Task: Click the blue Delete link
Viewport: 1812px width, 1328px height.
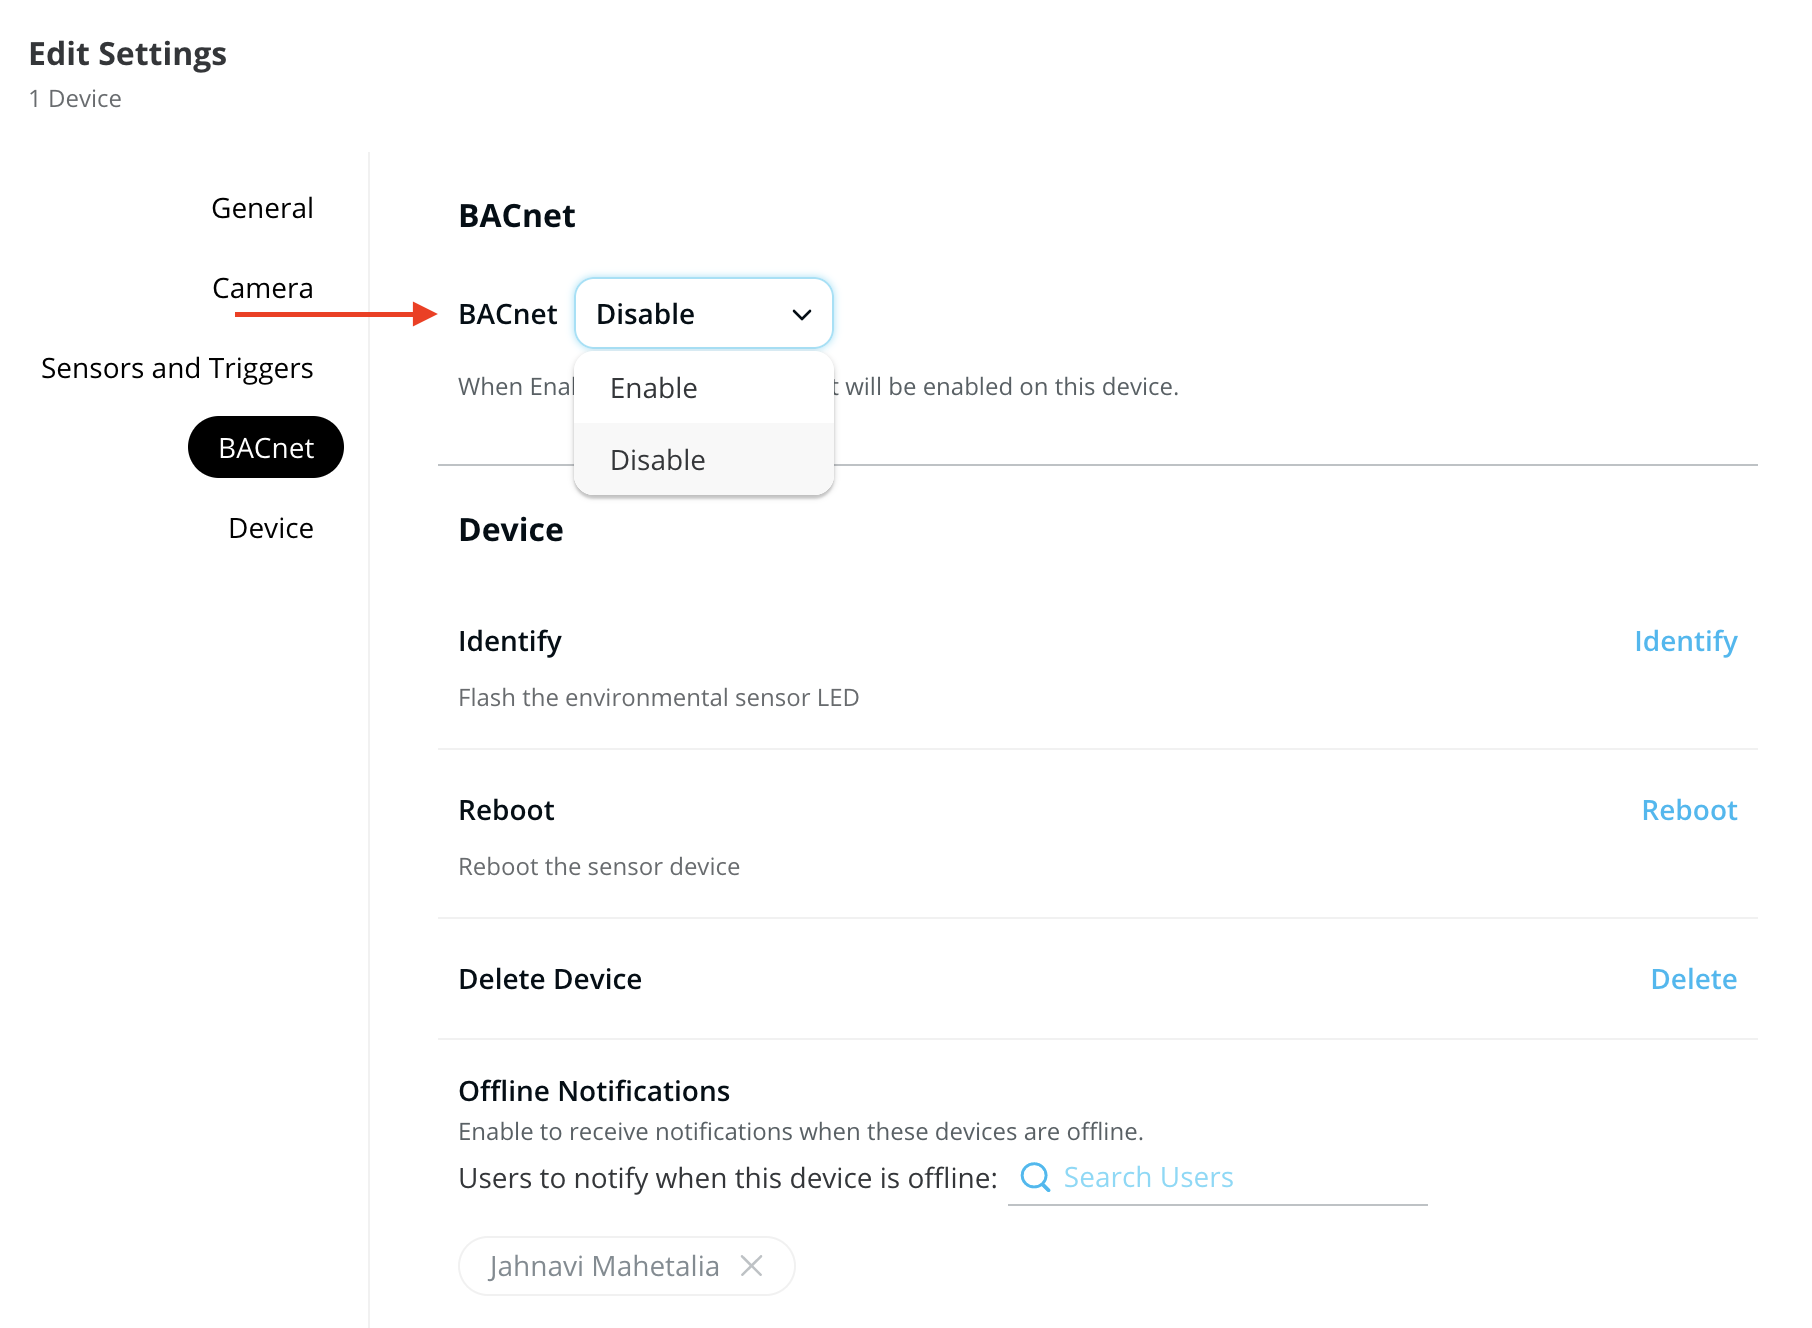Action: tap(1693, 979)
